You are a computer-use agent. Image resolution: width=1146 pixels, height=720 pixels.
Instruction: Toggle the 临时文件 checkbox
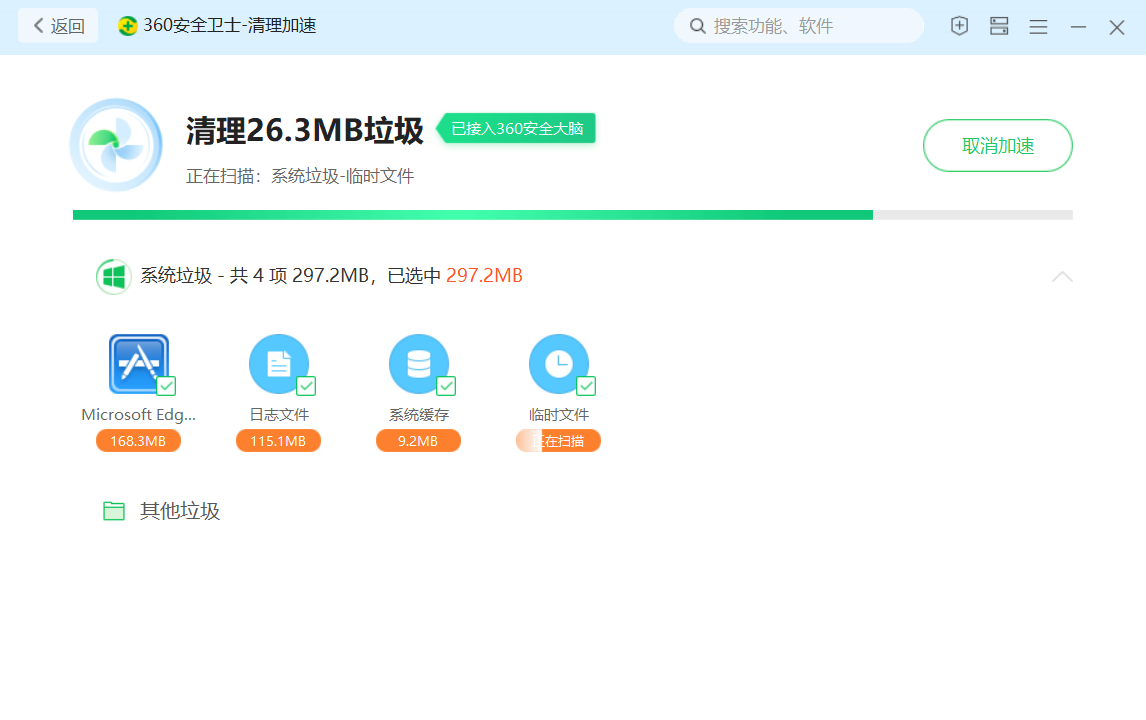(x=586, y=386)
